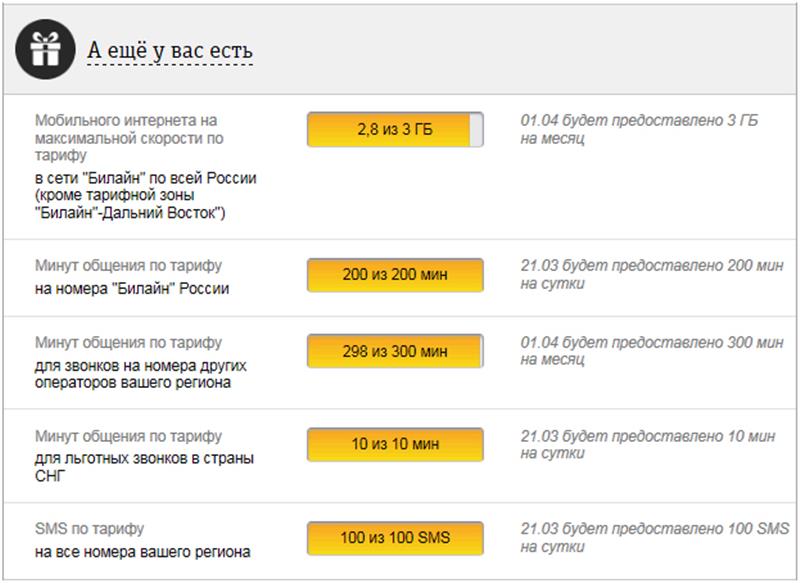The image size is (800, 583).
Task: Click the 10 из 10 мин bar
Action: (x=395, y=444)
